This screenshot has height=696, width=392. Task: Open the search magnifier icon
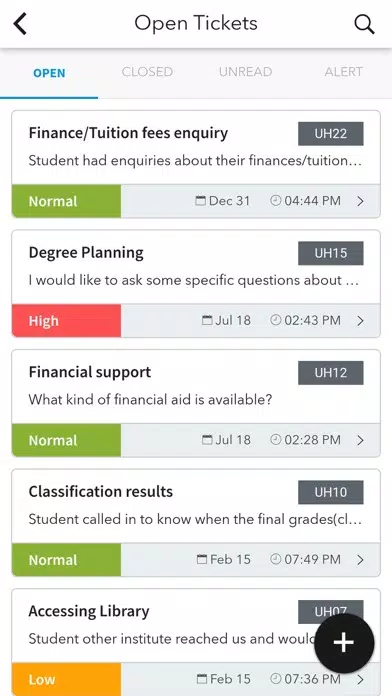click(x=364, y=24)
